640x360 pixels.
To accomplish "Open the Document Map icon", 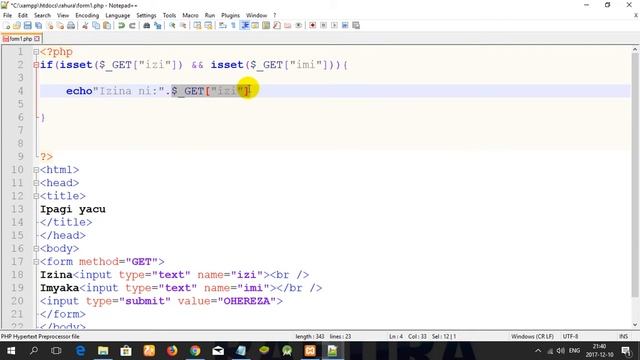I will pos(266,25).
